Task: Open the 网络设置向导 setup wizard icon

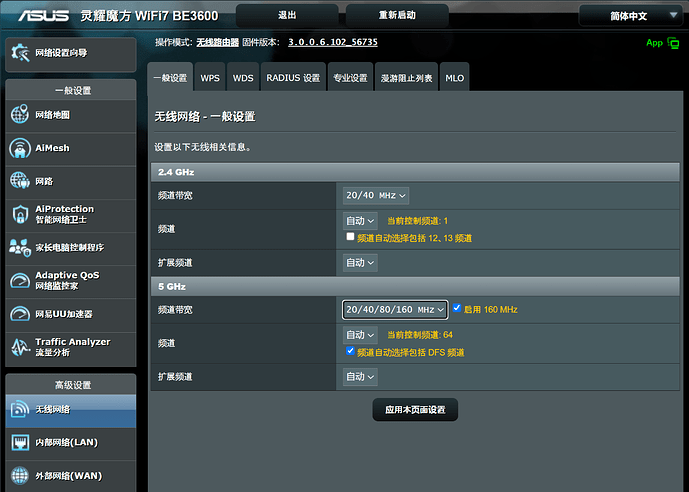Action: click(x=20, y=52)
